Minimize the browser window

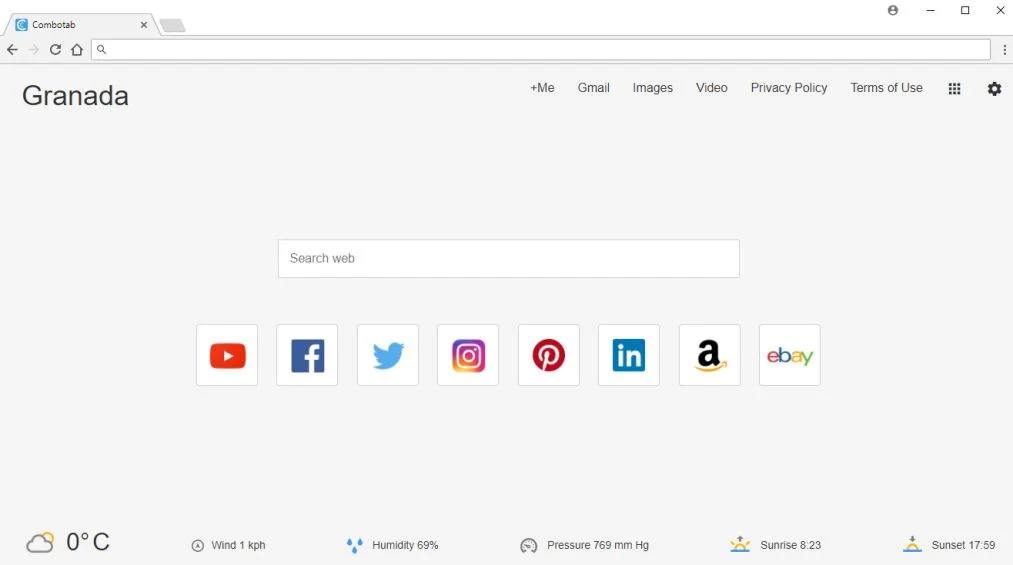[x=930, y=10]
